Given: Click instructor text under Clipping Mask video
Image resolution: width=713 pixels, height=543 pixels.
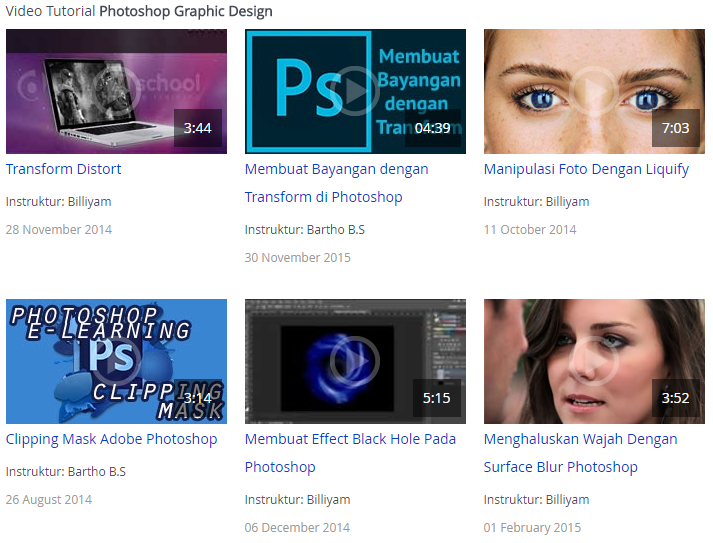Looking at the screenshot, I should point(65,472).
